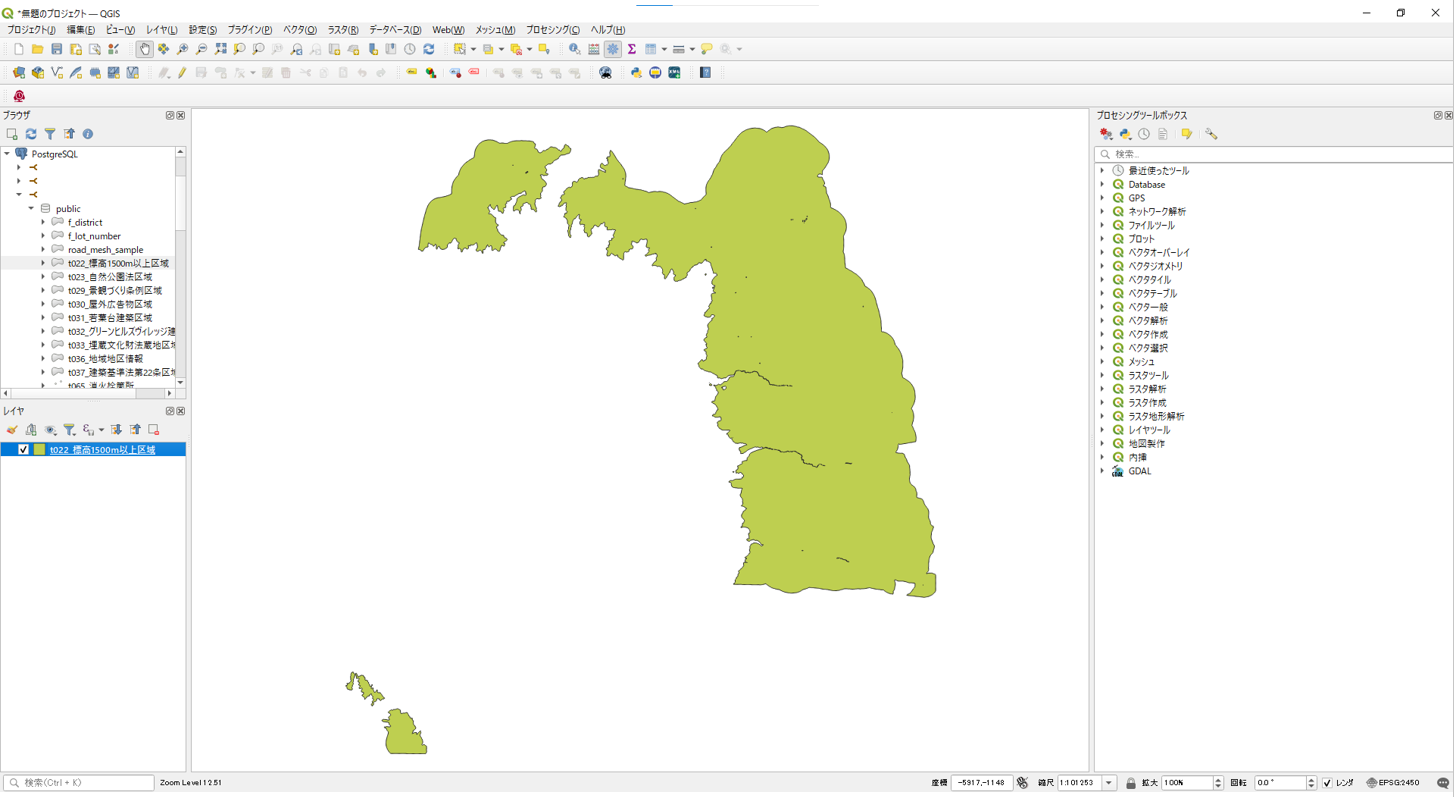
Task: Toggle visibility of t022_標高1500m以上区域 layer
Action: [24, 450]
